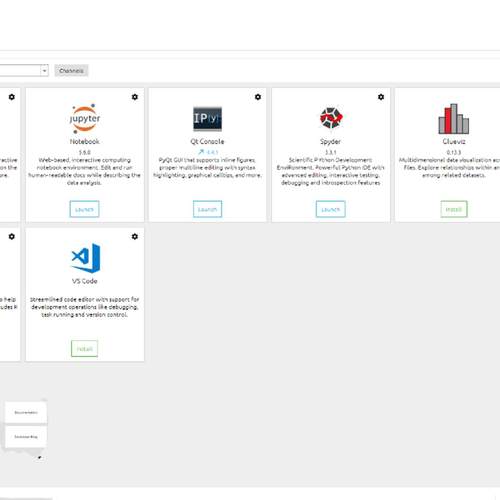Viewport: 500px width, 500px height.
Task: Select the Glueviz title text
Action: pos(454,142)
